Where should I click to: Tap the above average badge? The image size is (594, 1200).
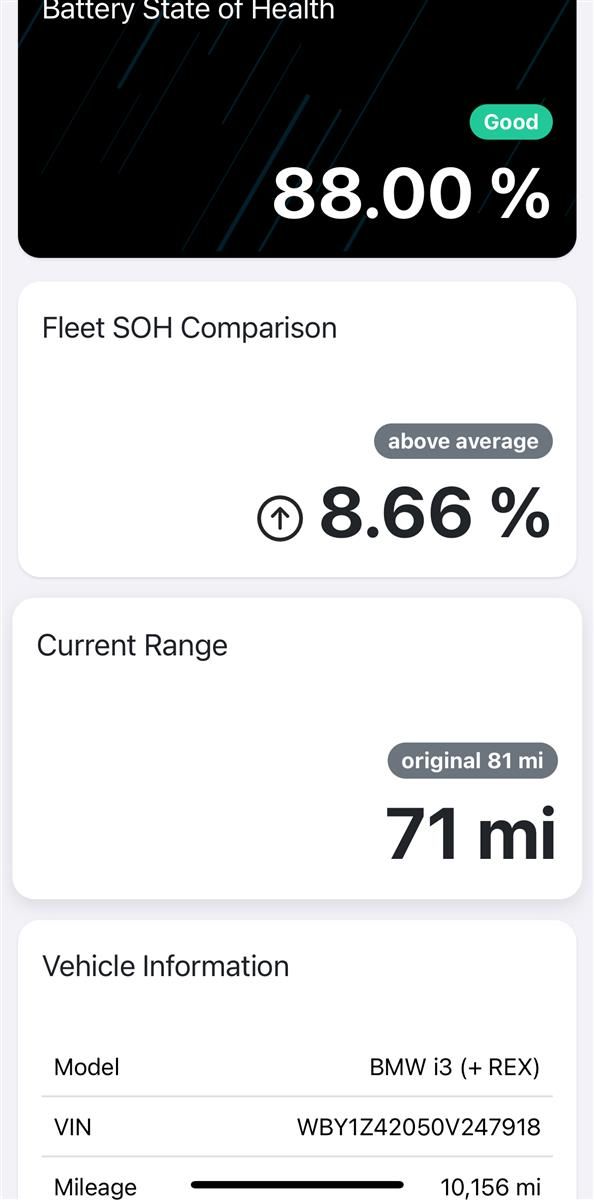pyautogui.click(x=463, y=441)
